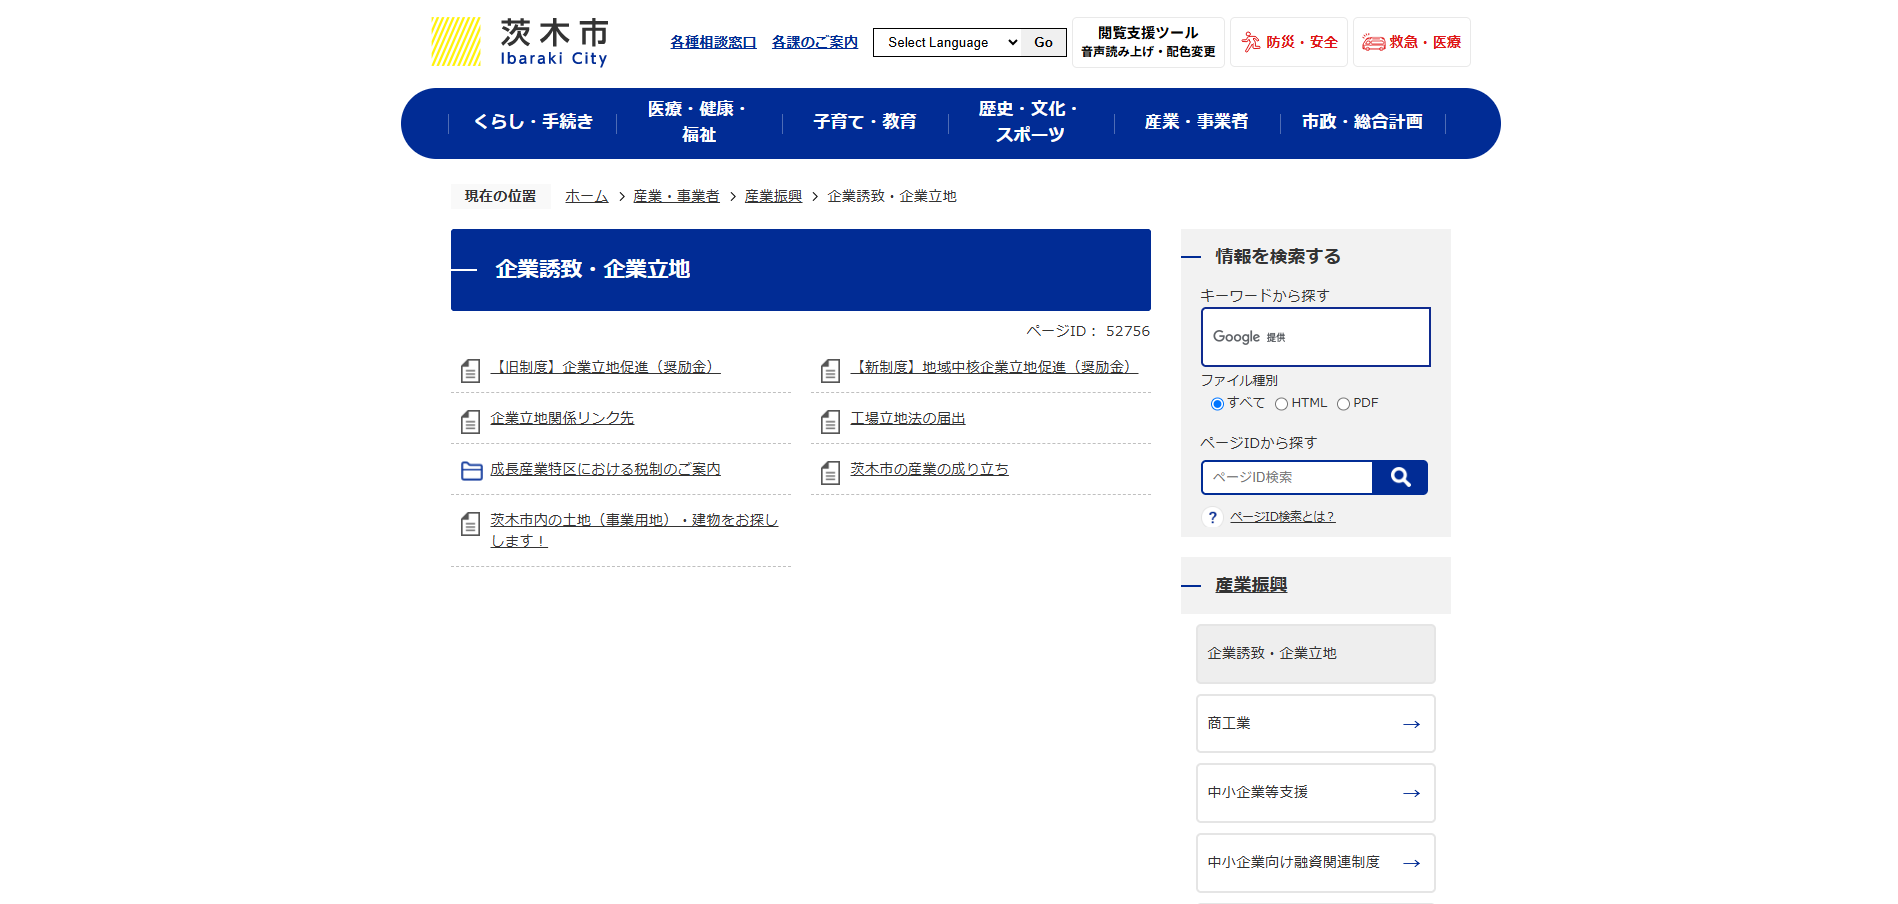Click the Go language button
The image size is (1898, 904).
[1044, 42]
